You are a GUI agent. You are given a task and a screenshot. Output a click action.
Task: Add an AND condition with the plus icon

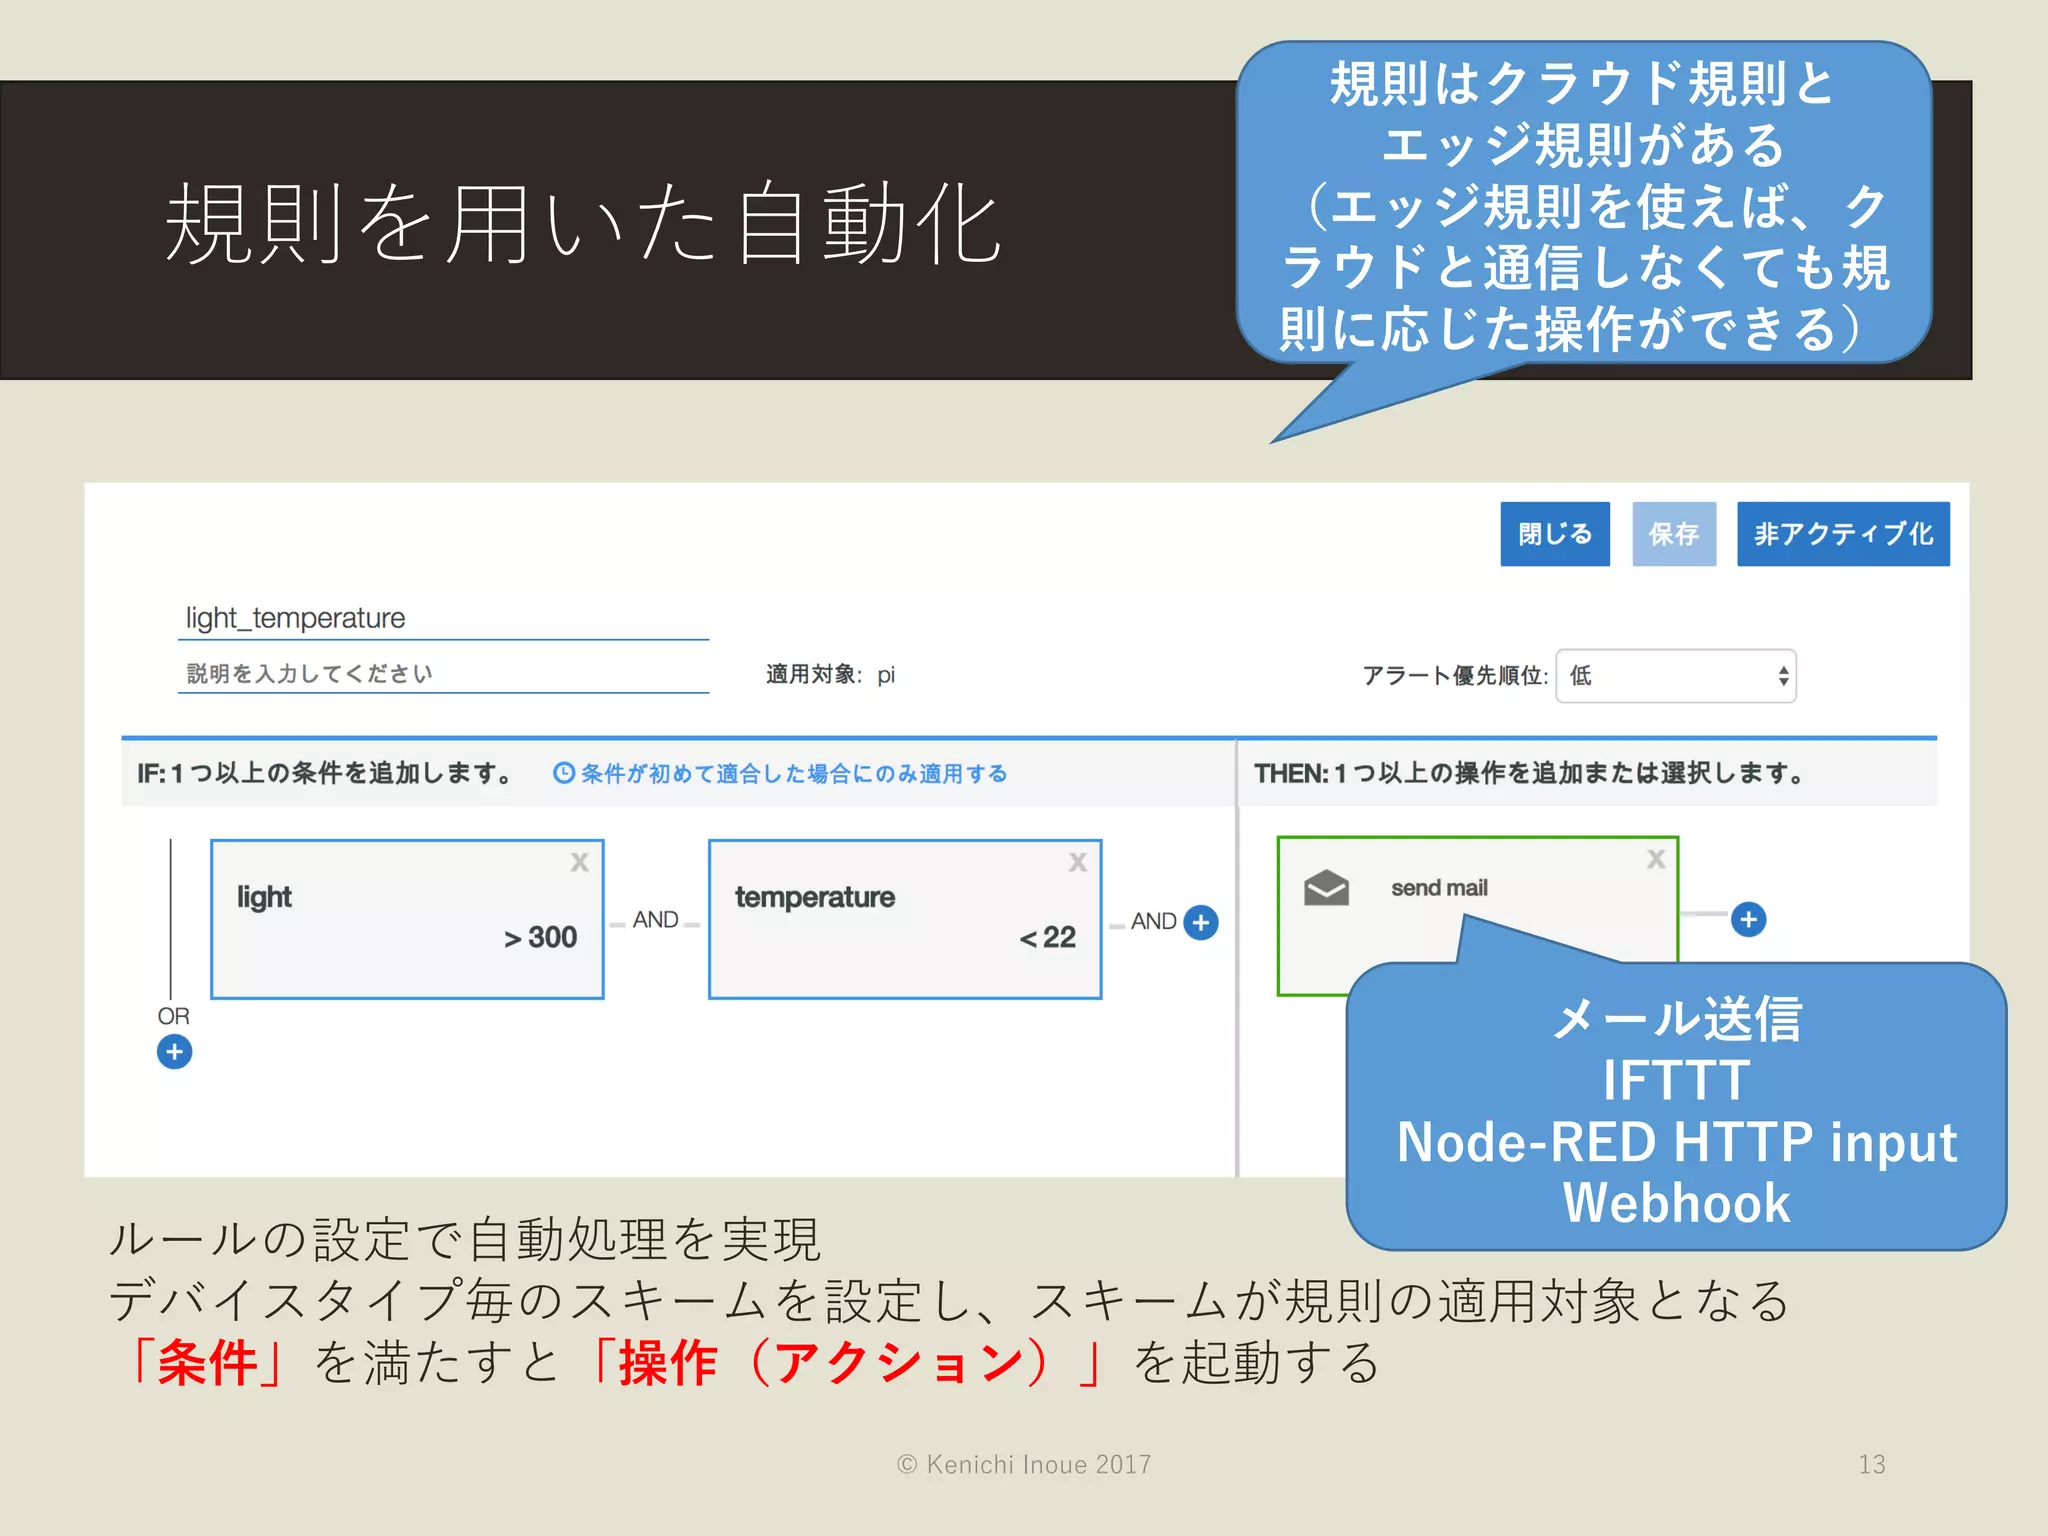tap(1201, 922)
